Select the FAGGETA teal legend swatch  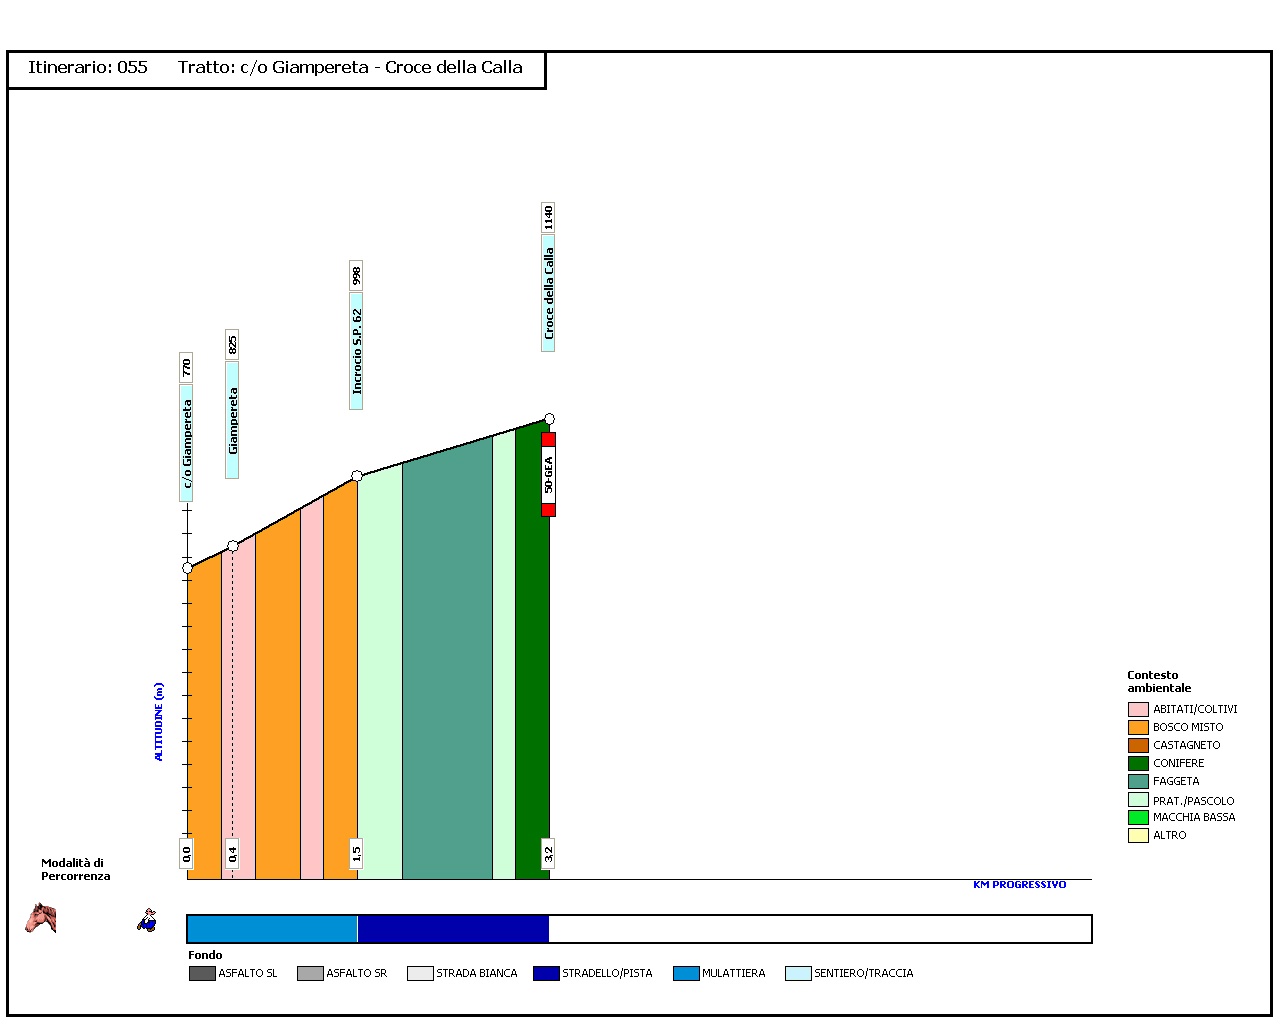pos(1138,781)
